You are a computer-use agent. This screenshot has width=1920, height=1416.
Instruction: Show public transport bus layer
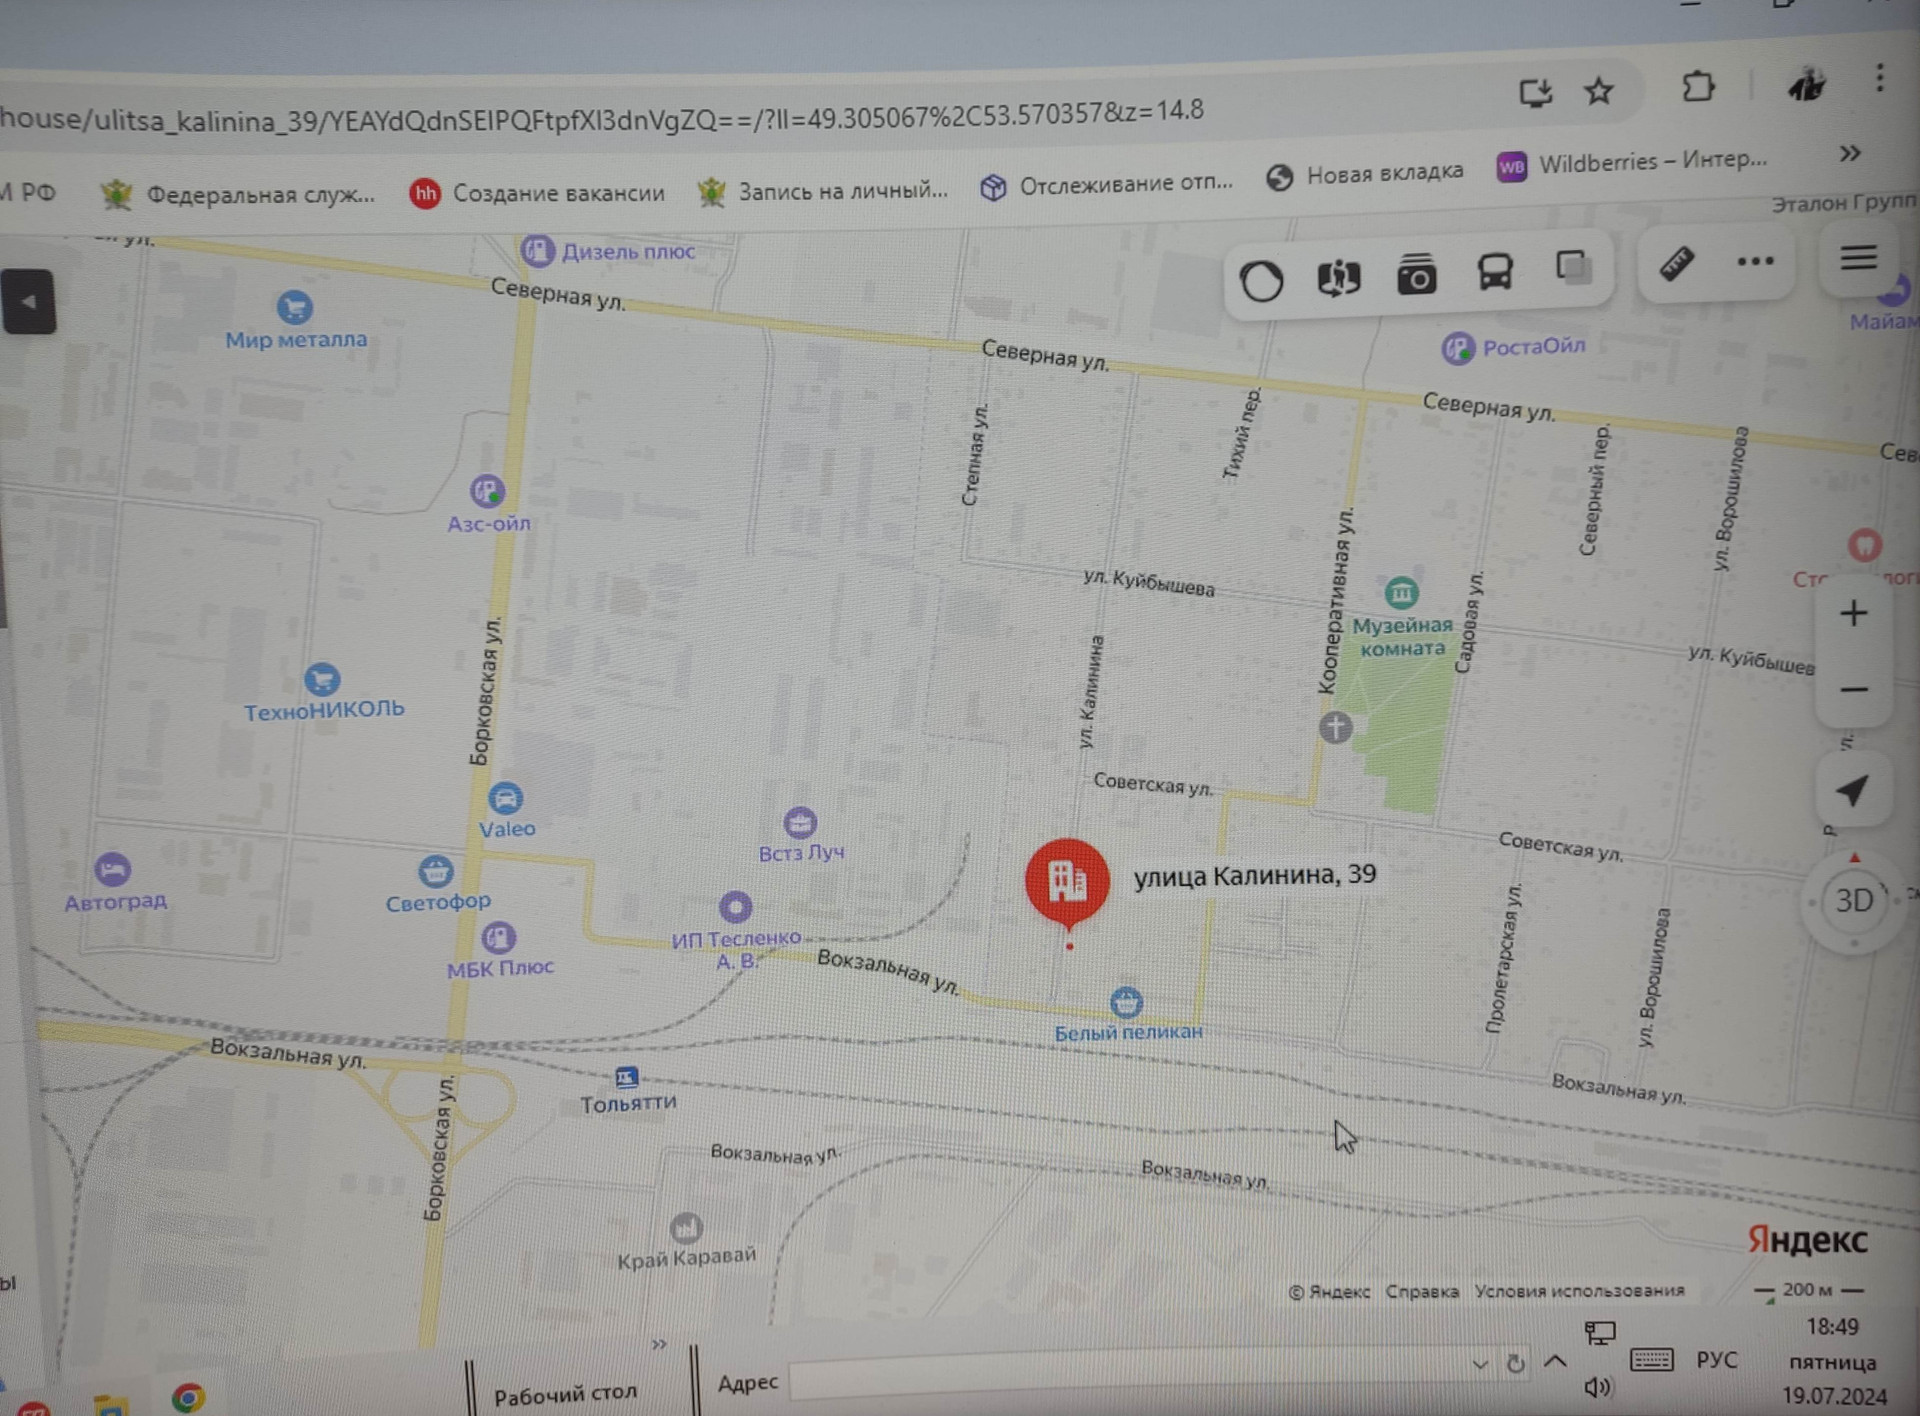point(1495,272)
